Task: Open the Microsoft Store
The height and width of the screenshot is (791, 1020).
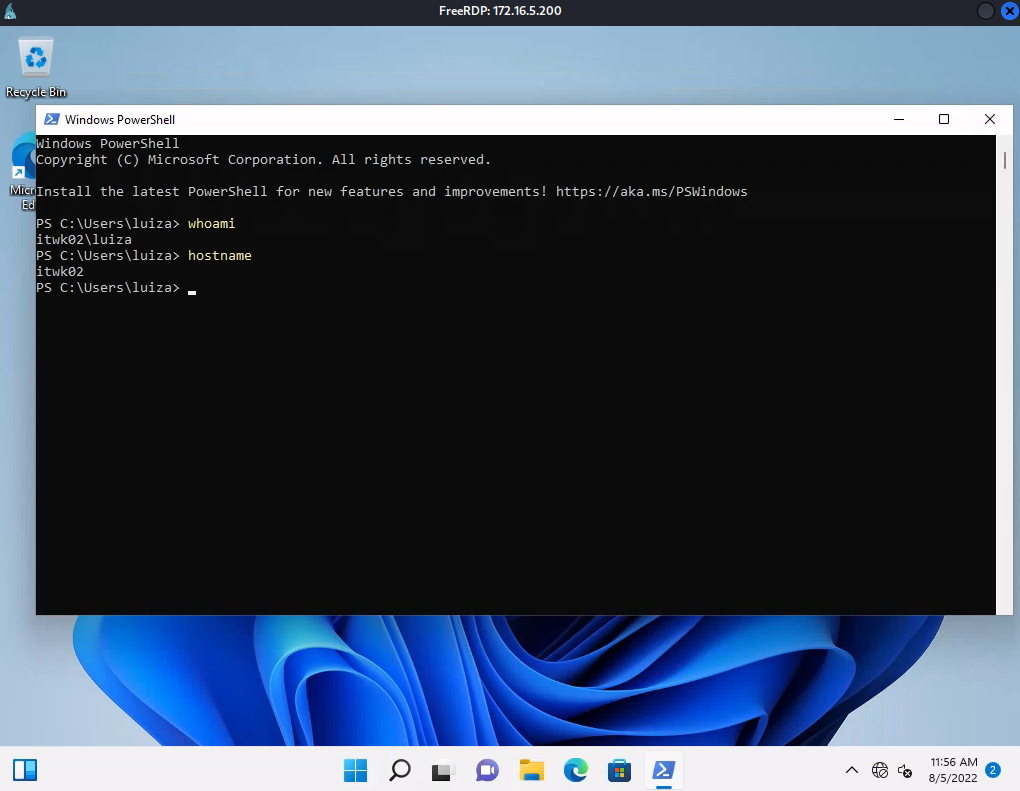Action: (x=620, y=770)
